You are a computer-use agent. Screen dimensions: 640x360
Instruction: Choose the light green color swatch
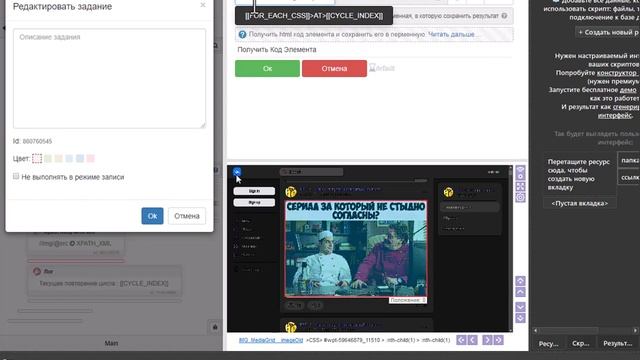(x=48, y=158)
